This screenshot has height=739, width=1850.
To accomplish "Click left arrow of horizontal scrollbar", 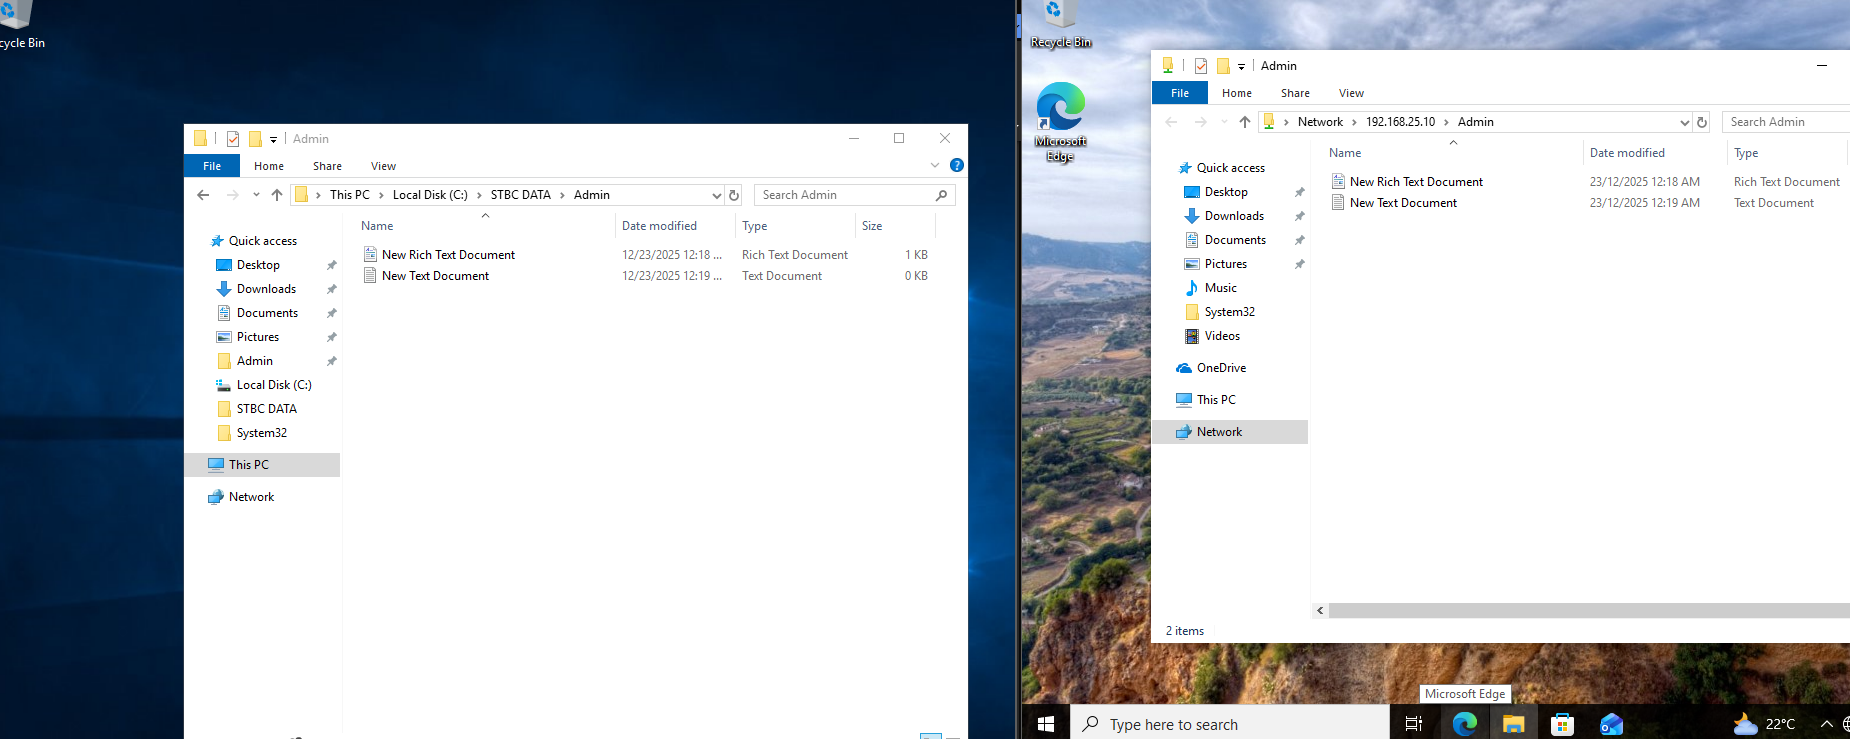I will [1320, 610].
